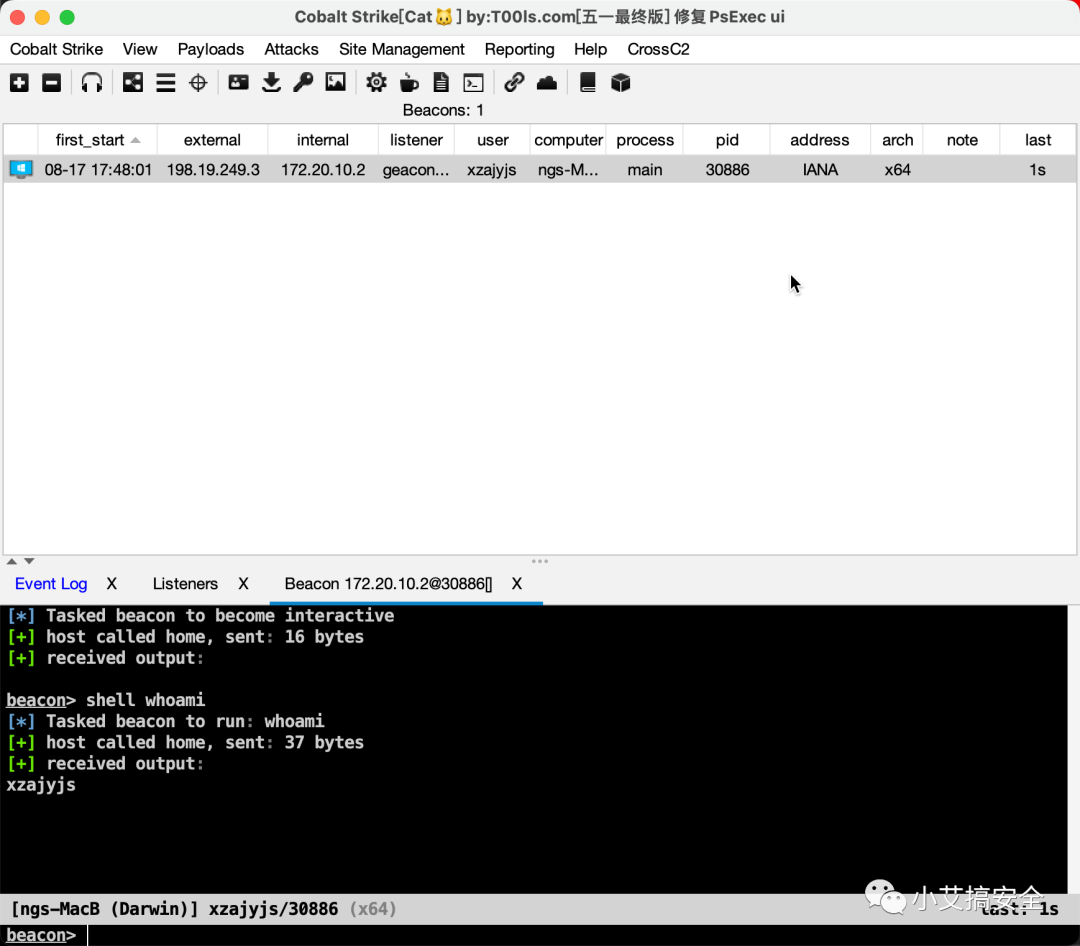The height and width of the screenshot is (946, 1080).
Task: Select internal IP 172.20.10.2 cell
Action: 323,169
